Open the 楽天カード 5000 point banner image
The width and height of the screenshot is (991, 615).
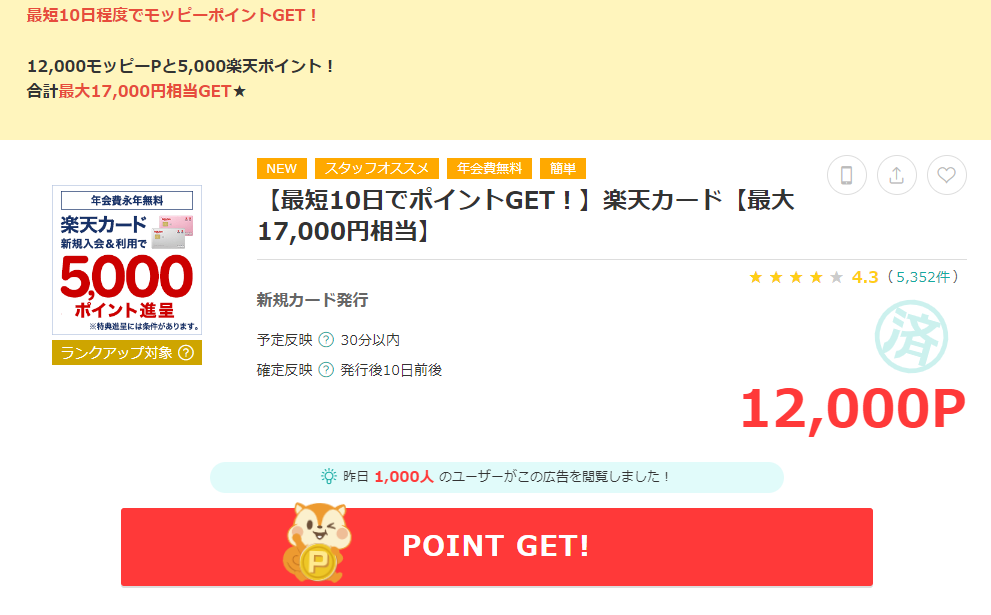127,260
